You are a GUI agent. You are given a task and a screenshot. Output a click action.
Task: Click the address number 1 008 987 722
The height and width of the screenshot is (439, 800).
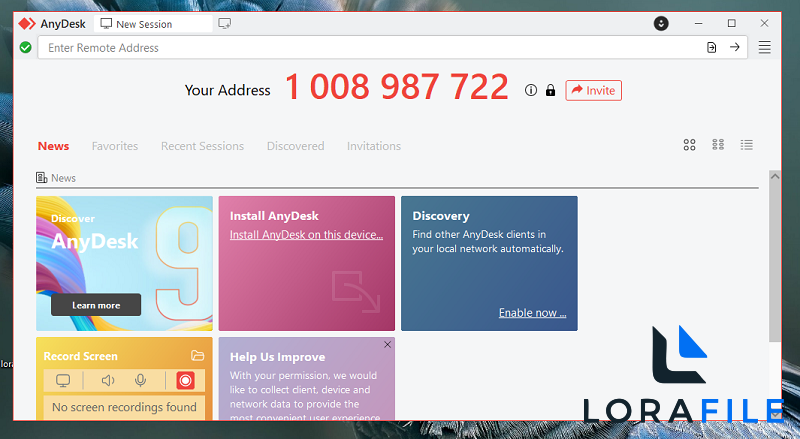tap(396, 87)
